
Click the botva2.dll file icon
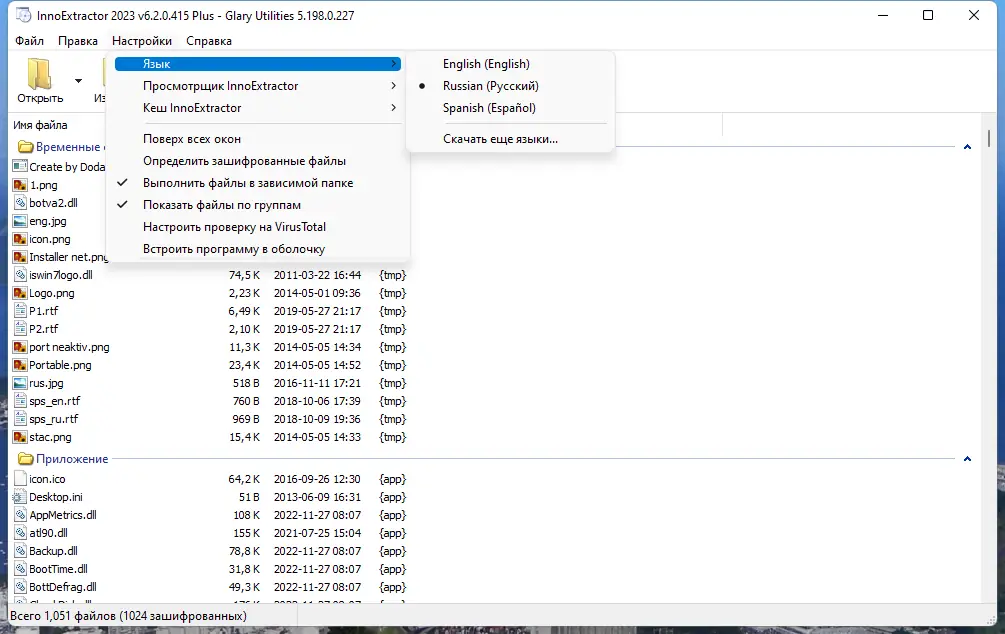click(x=20, y=203)
